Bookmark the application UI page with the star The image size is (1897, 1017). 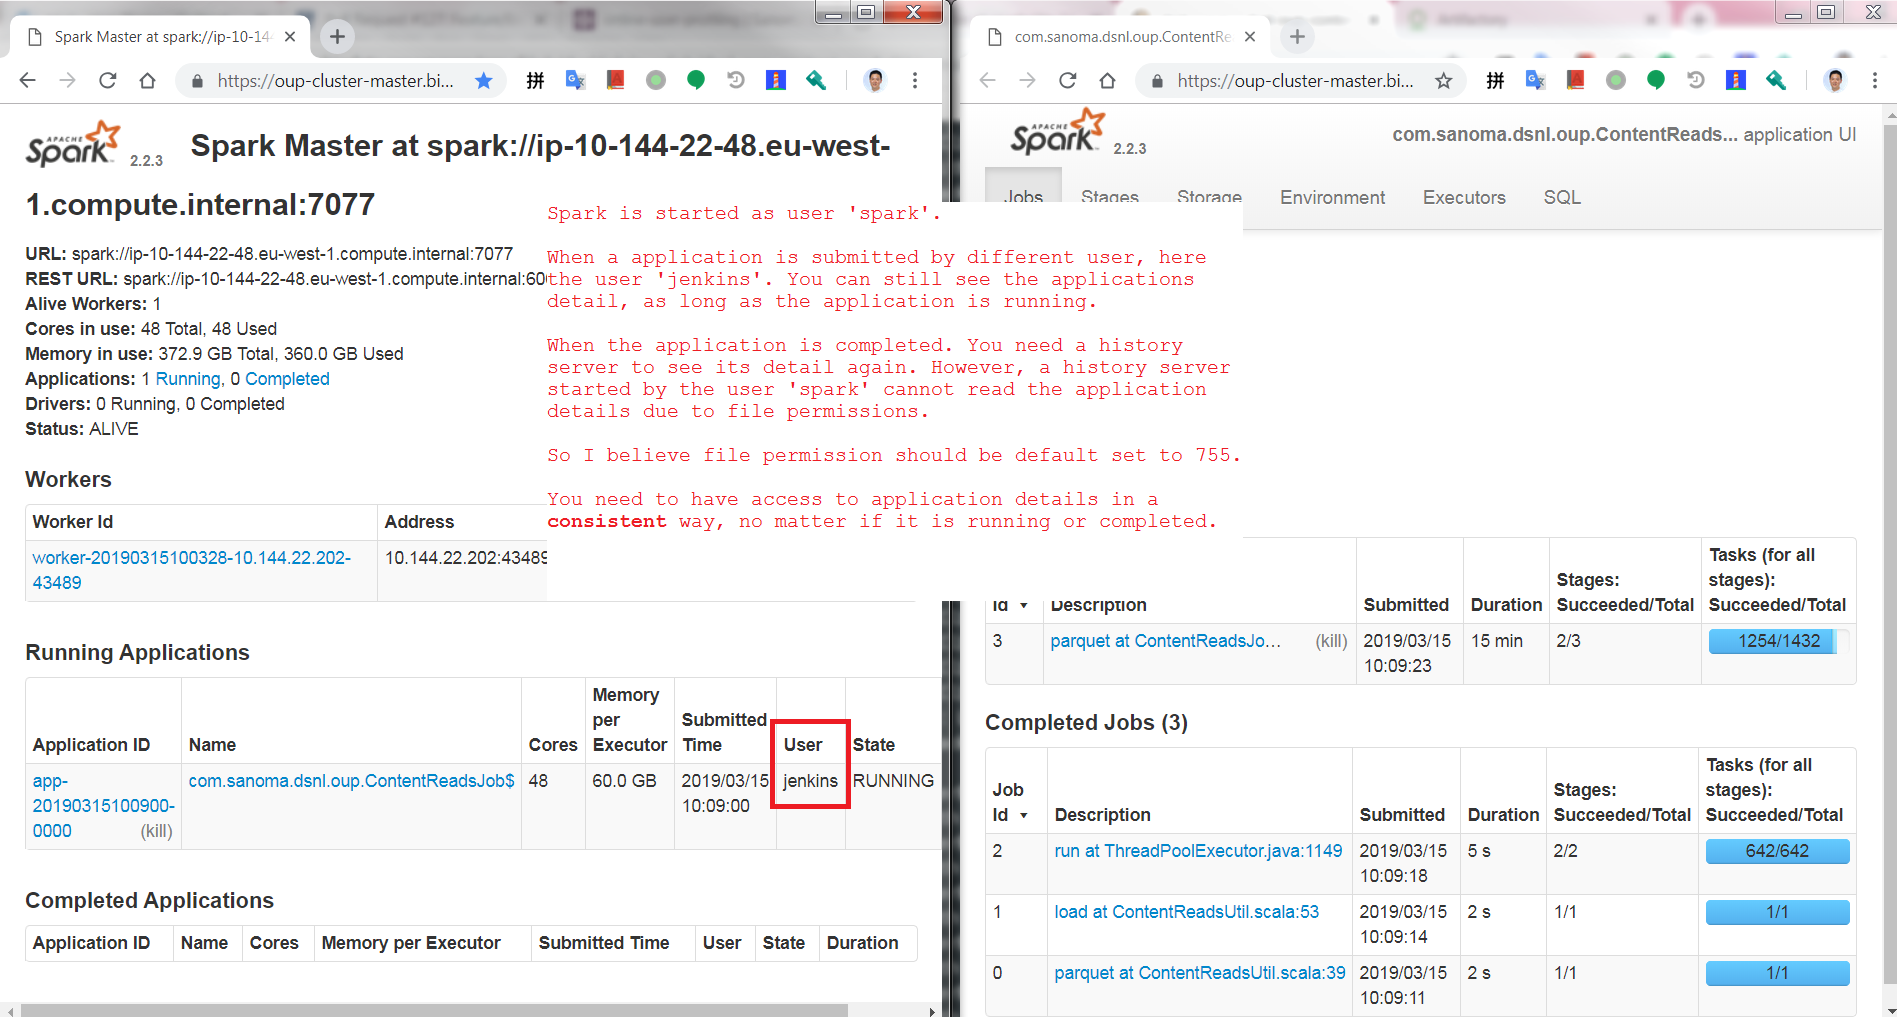coord(1444,81)
